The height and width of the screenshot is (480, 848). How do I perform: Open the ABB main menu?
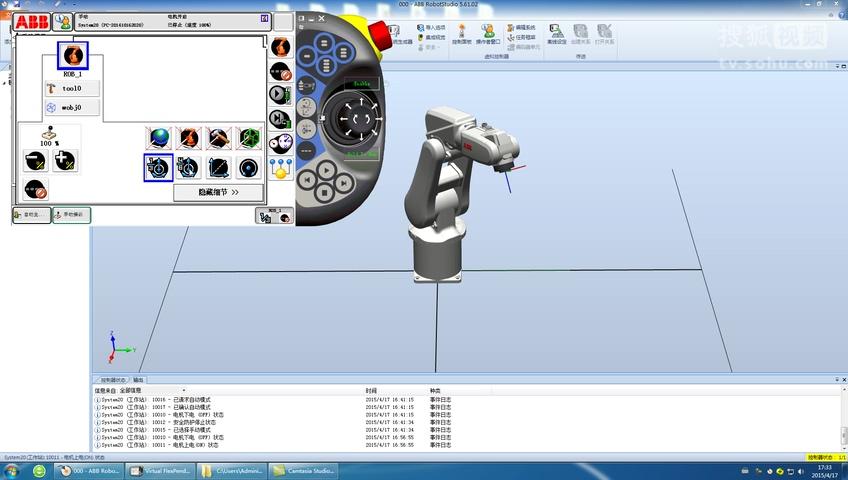click(32, 22)
